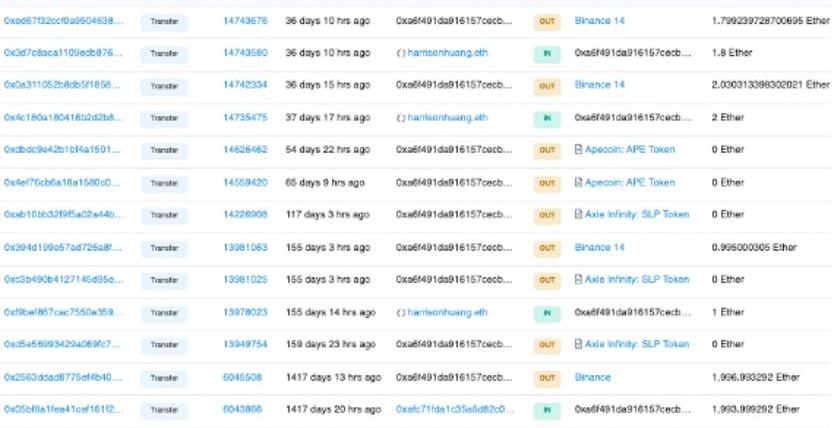The image size is (832, 428).
Task: Click contract icon for Axie Infinity at 117 days
Action: (579, 214)
